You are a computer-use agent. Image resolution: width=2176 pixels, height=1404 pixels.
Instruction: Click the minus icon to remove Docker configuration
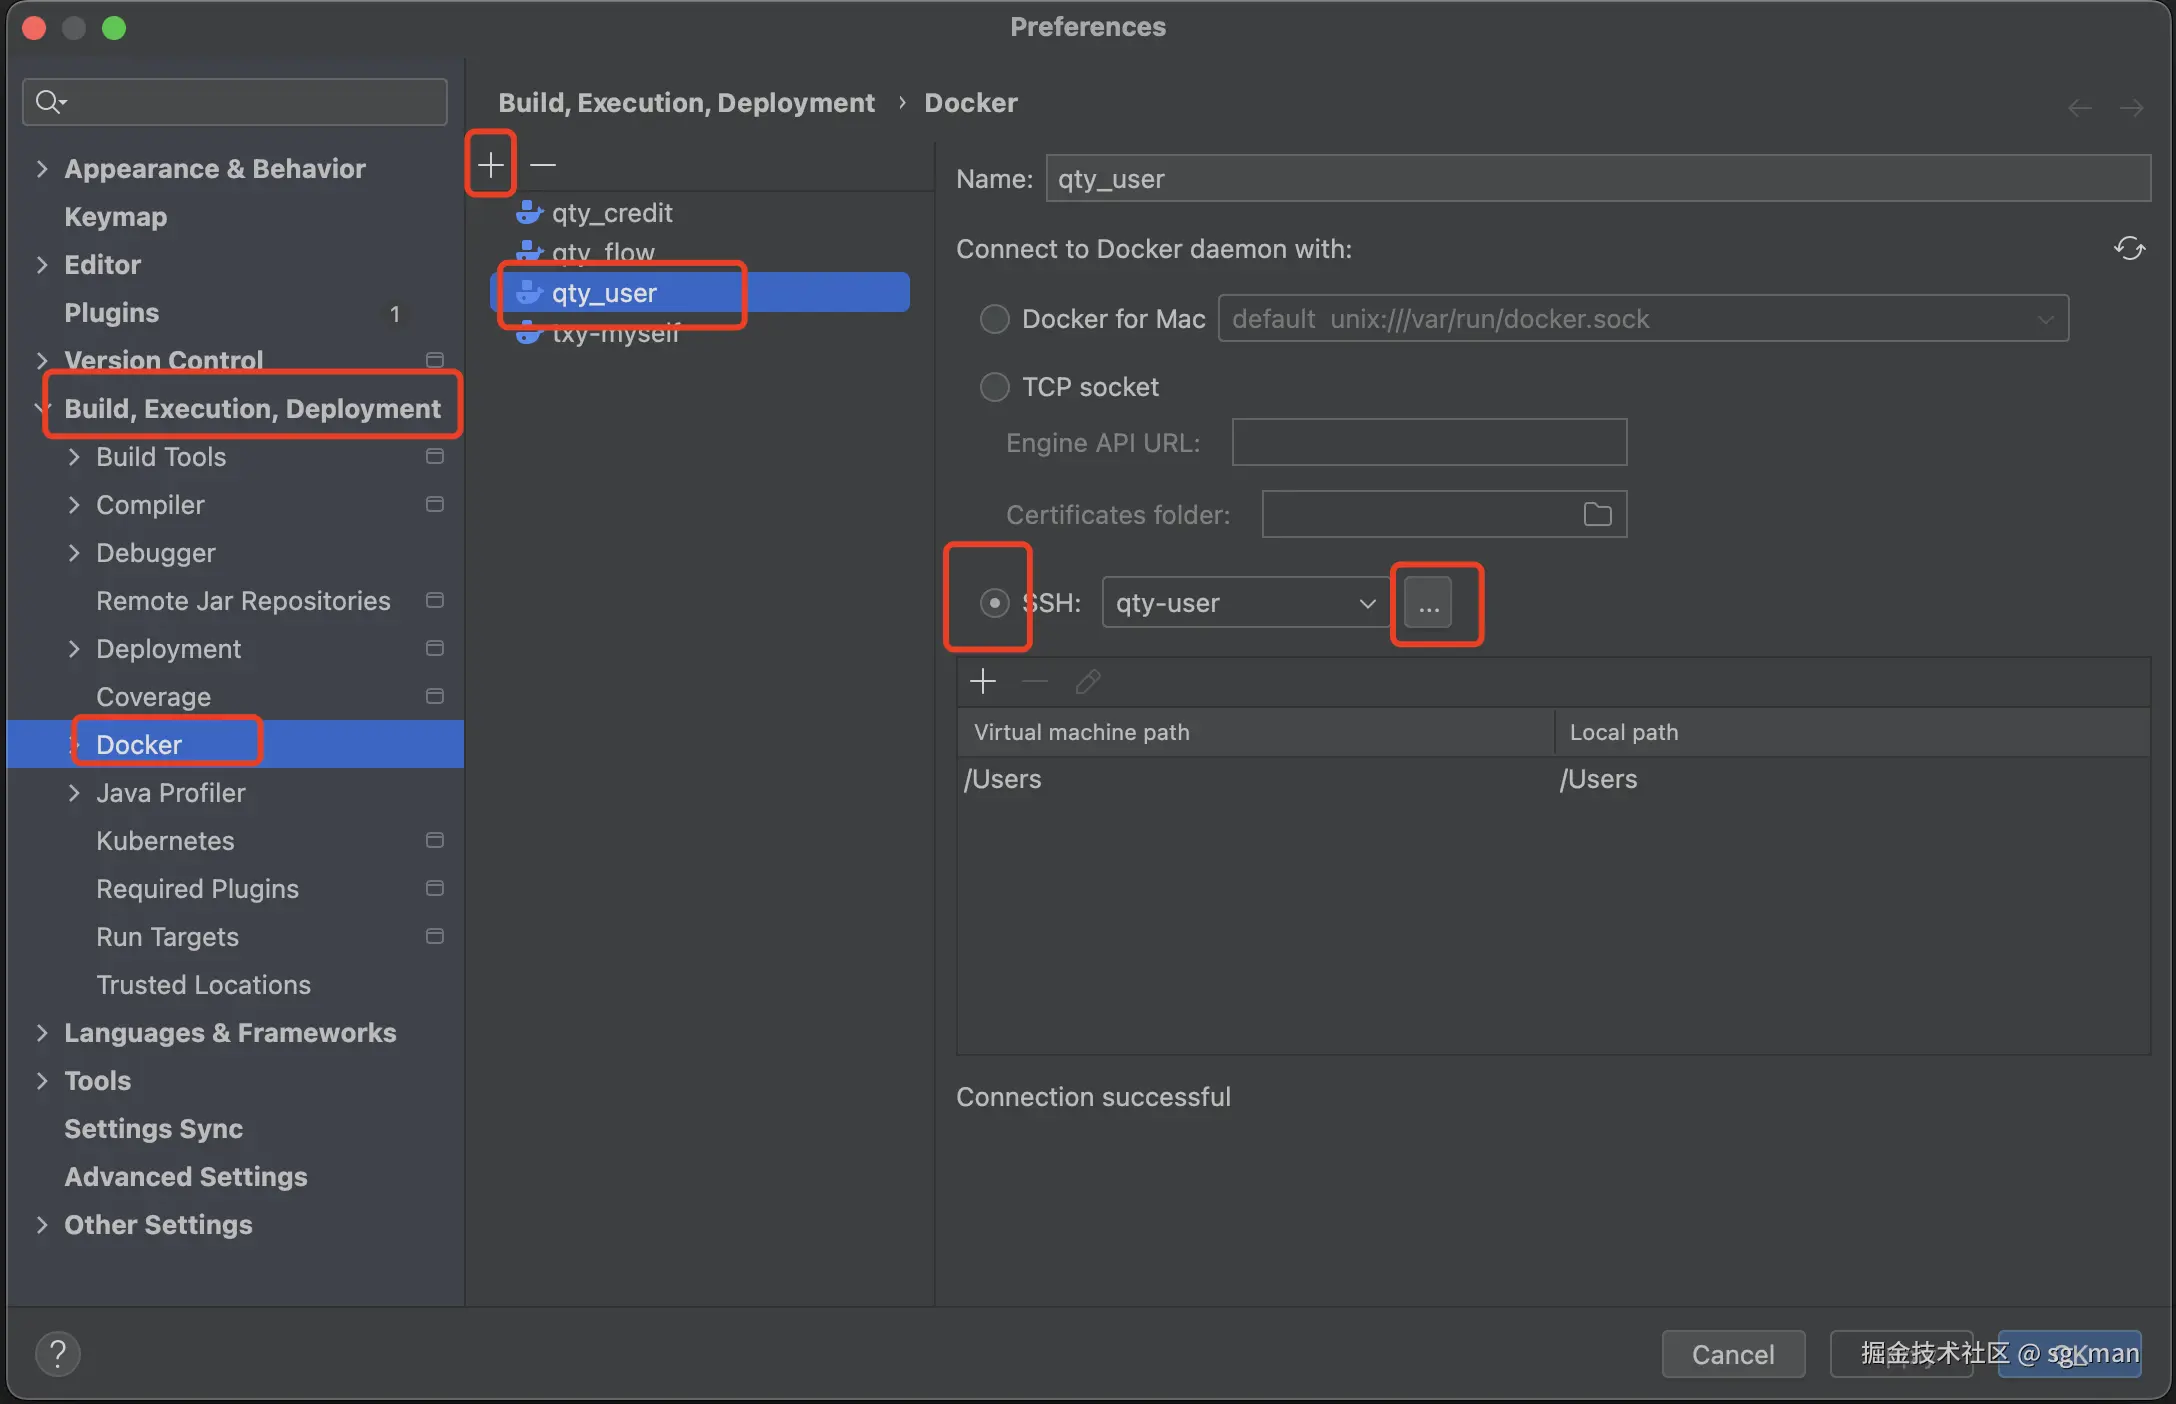pos(543,164)
